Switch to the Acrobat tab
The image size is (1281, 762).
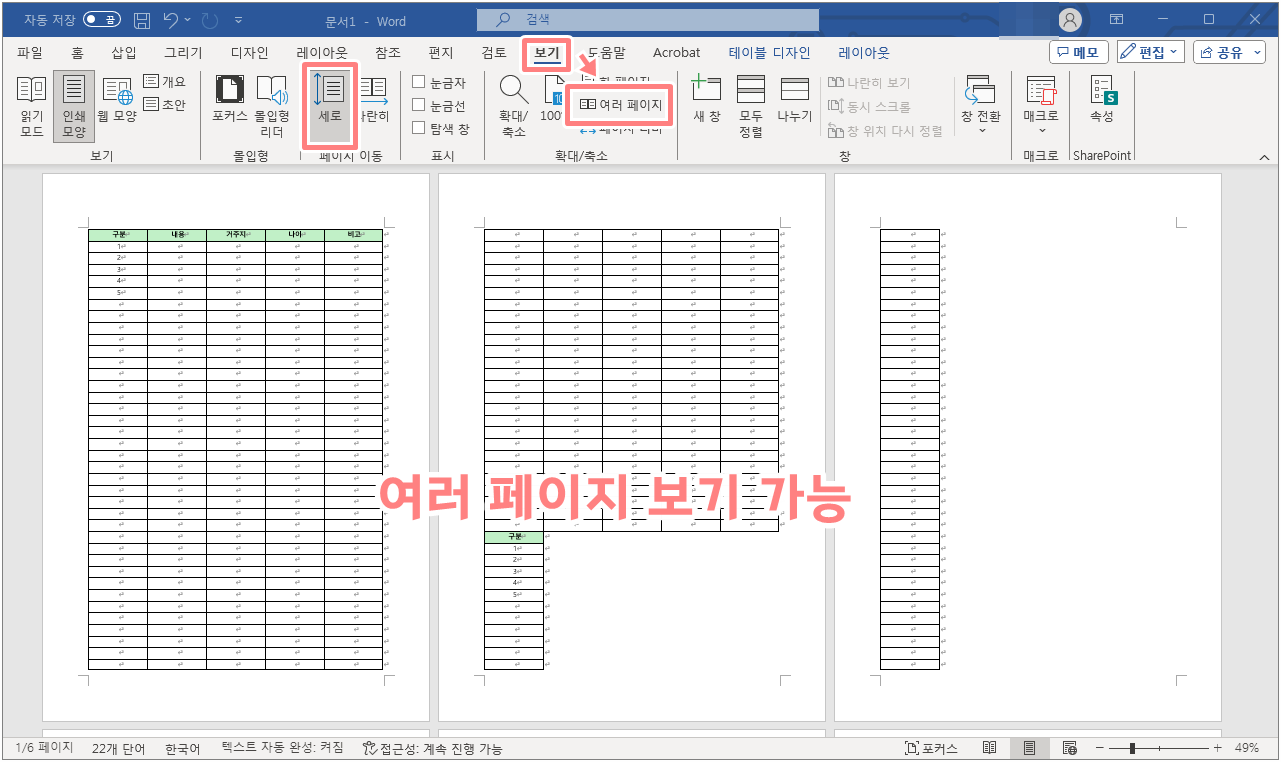pos(677,53)
